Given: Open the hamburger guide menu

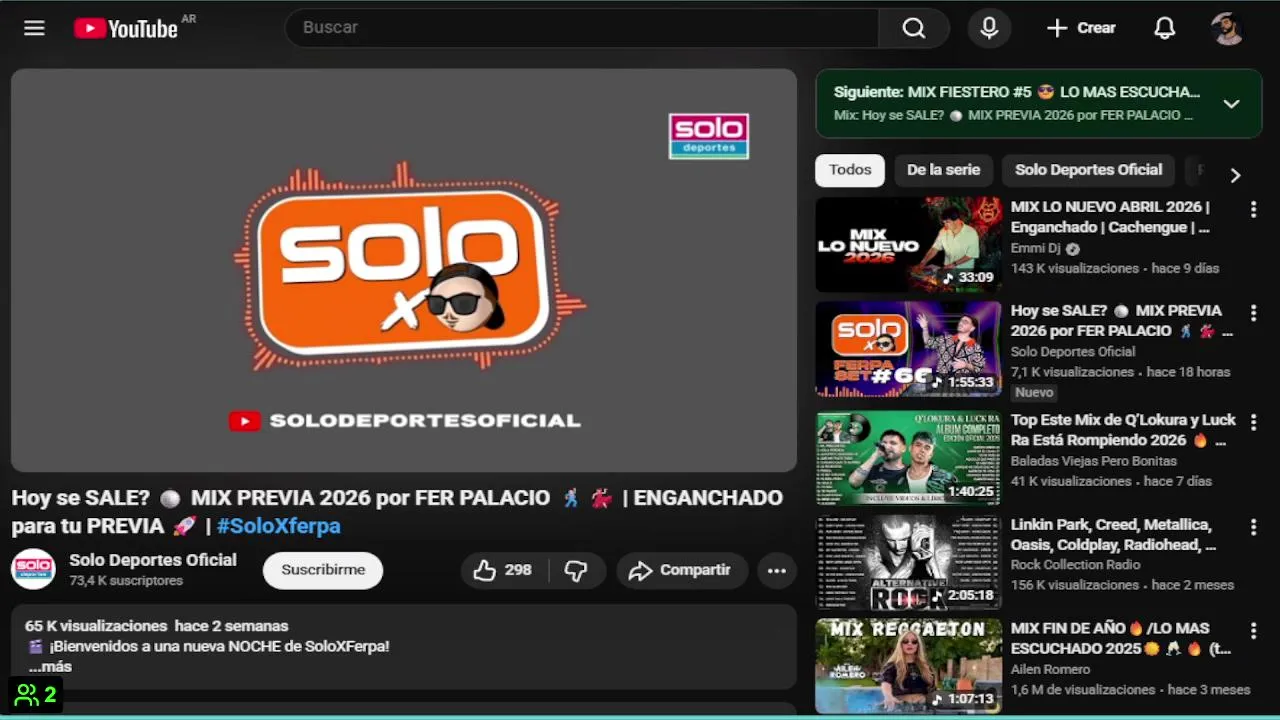Looking at the screenshot, I should pyautogui.click(x=34, y=28).
